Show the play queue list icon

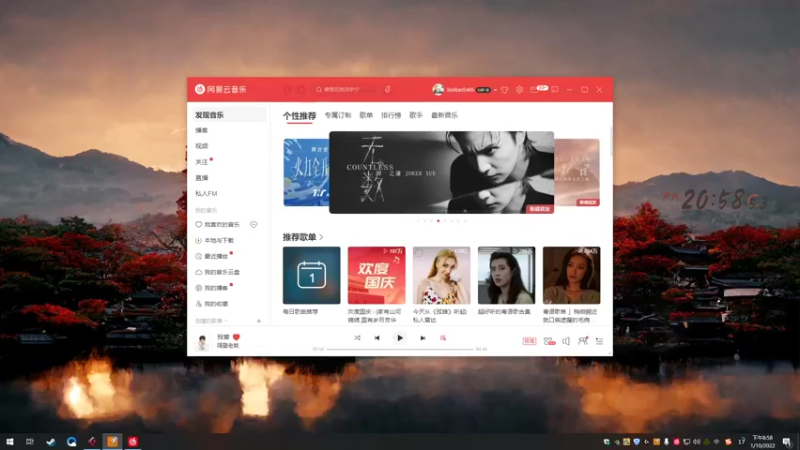pyautogui.click(x=599, y=341)
